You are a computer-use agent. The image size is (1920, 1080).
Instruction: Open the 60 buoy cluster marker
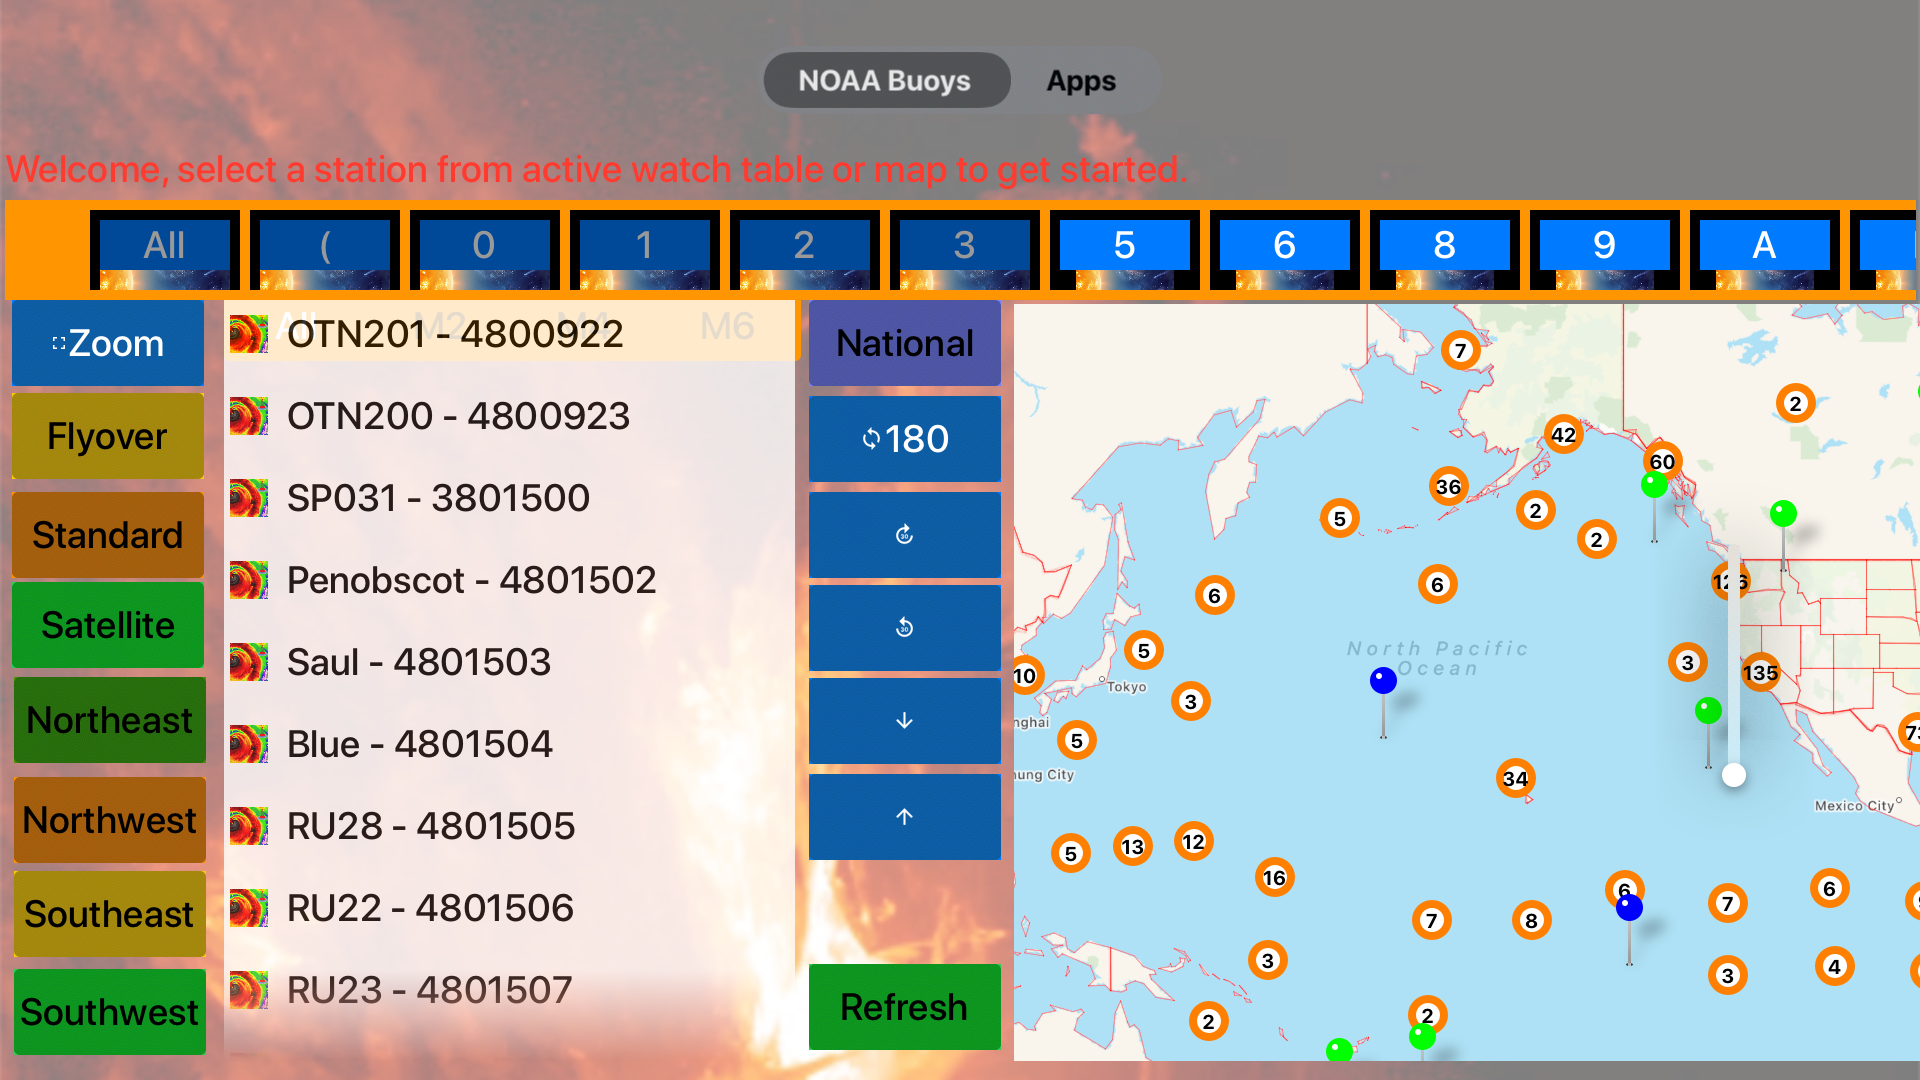point(1662,462)
